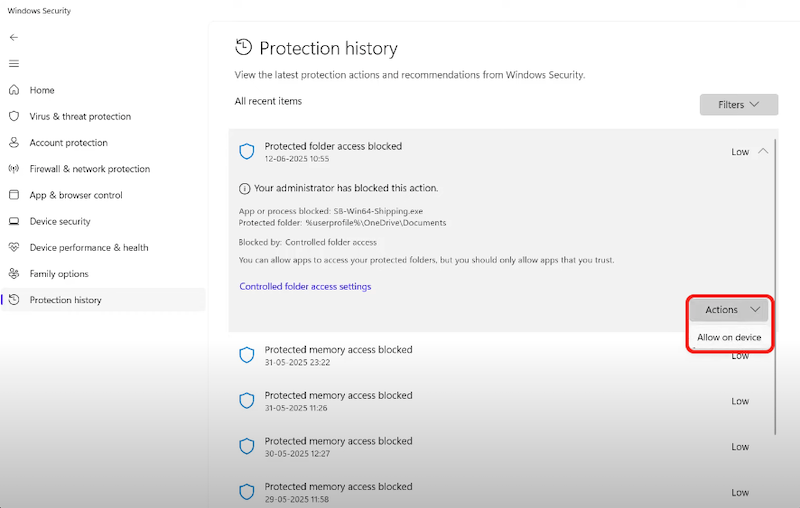Viewport: 800px width, 508px height.
Task: Click the back arrow icon
Action: coord(13,37)
